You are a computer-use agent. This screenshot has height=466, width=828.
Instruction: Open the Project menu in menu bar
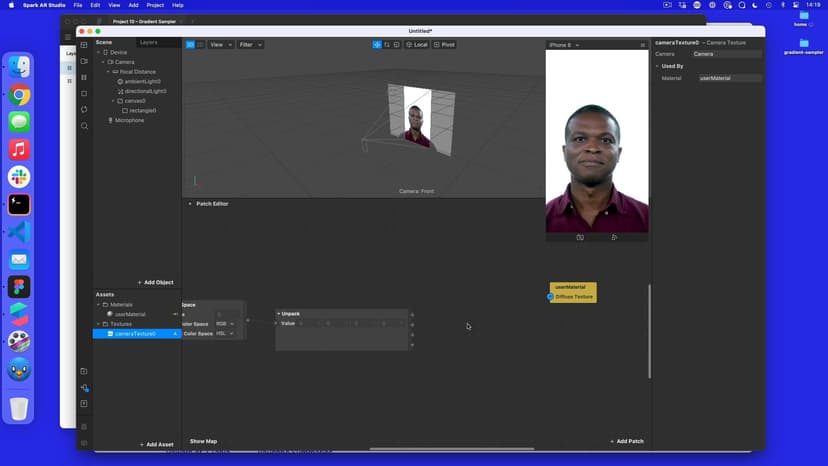(x=152, y=5)
